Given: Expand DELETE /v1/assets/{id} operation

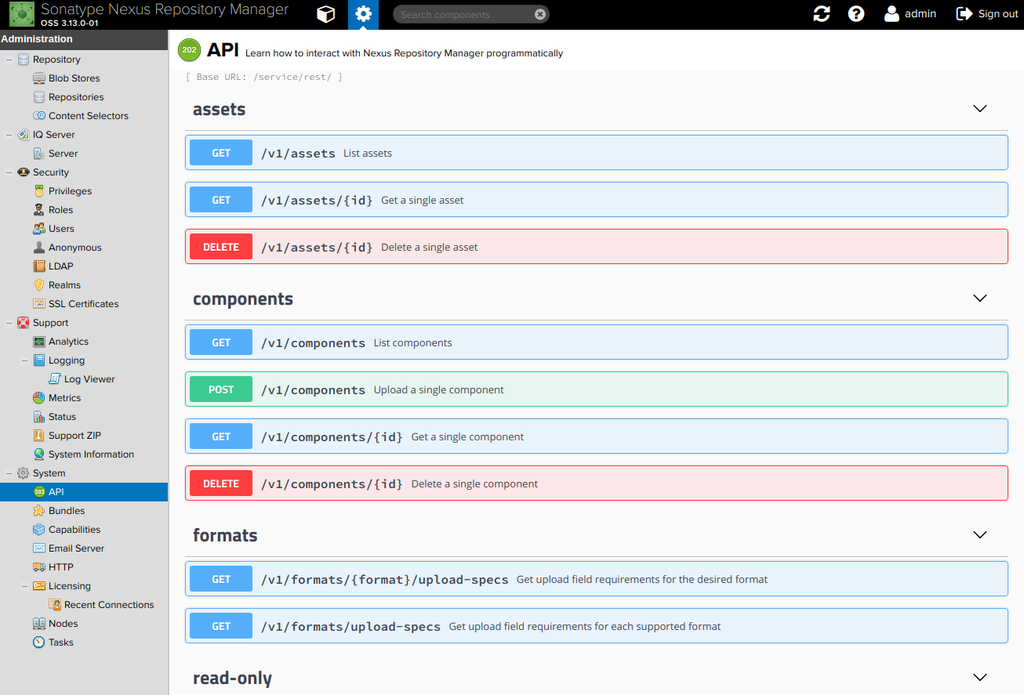Looking at the screenshot, I should (596, 247).
